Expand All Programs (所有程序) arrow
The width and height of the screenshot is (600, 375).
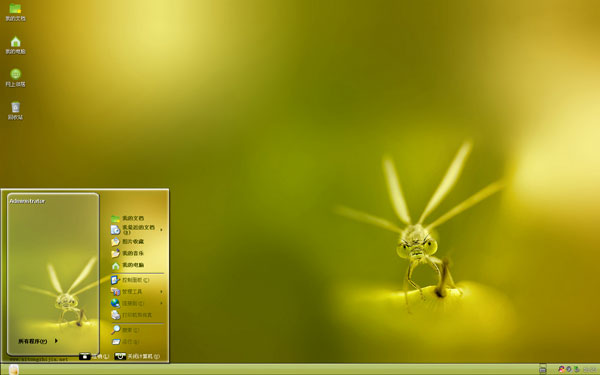pyautogui.click(x=56, y=341)
